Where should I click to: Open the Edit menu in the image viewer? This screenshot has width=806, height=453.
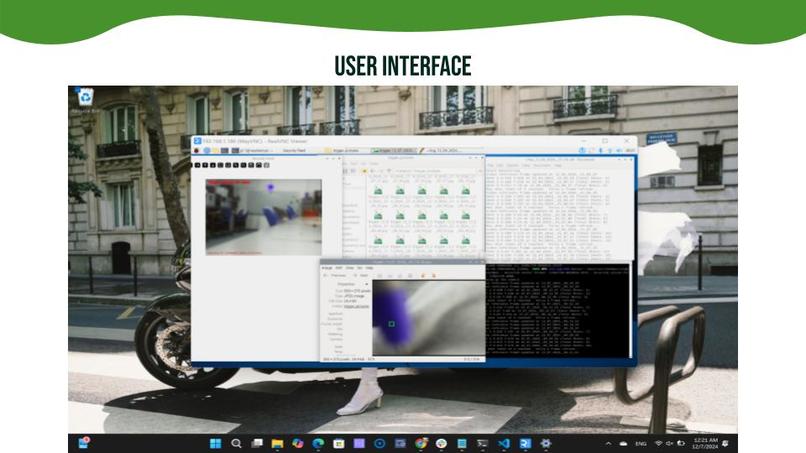(x=339, y=268)
